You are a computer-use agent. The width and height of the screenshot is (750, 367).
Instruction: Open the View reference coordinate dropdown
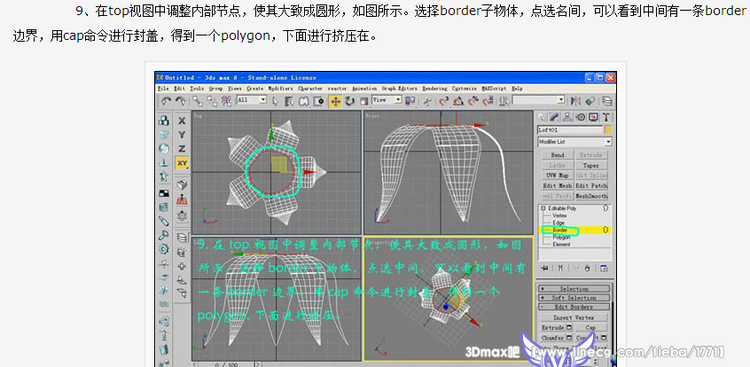coord(387,100)
